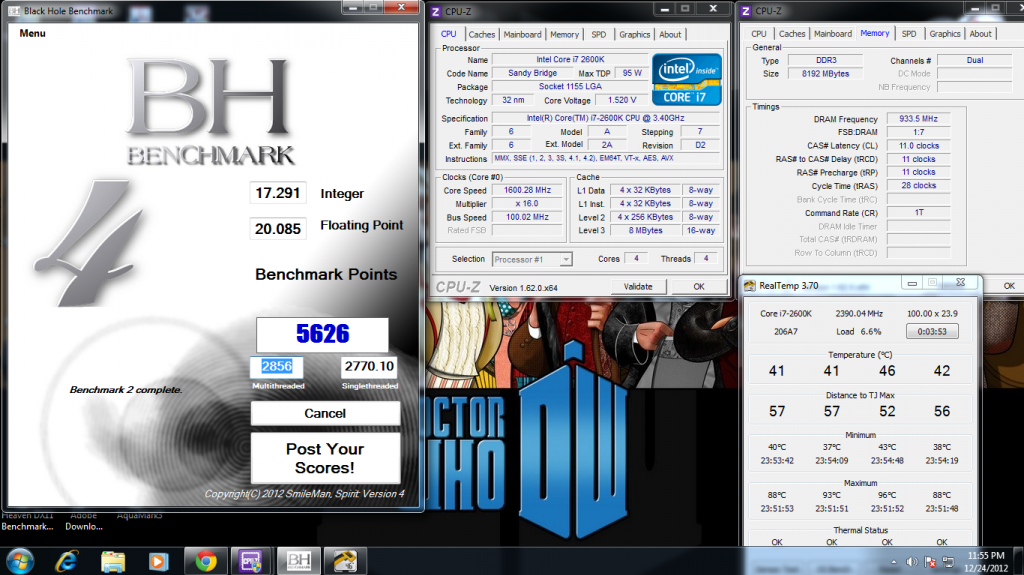Switch to the CPU-Z taskbar icon
The image size is (1024, 575).
pyautogui.click(x=251, y=561)
